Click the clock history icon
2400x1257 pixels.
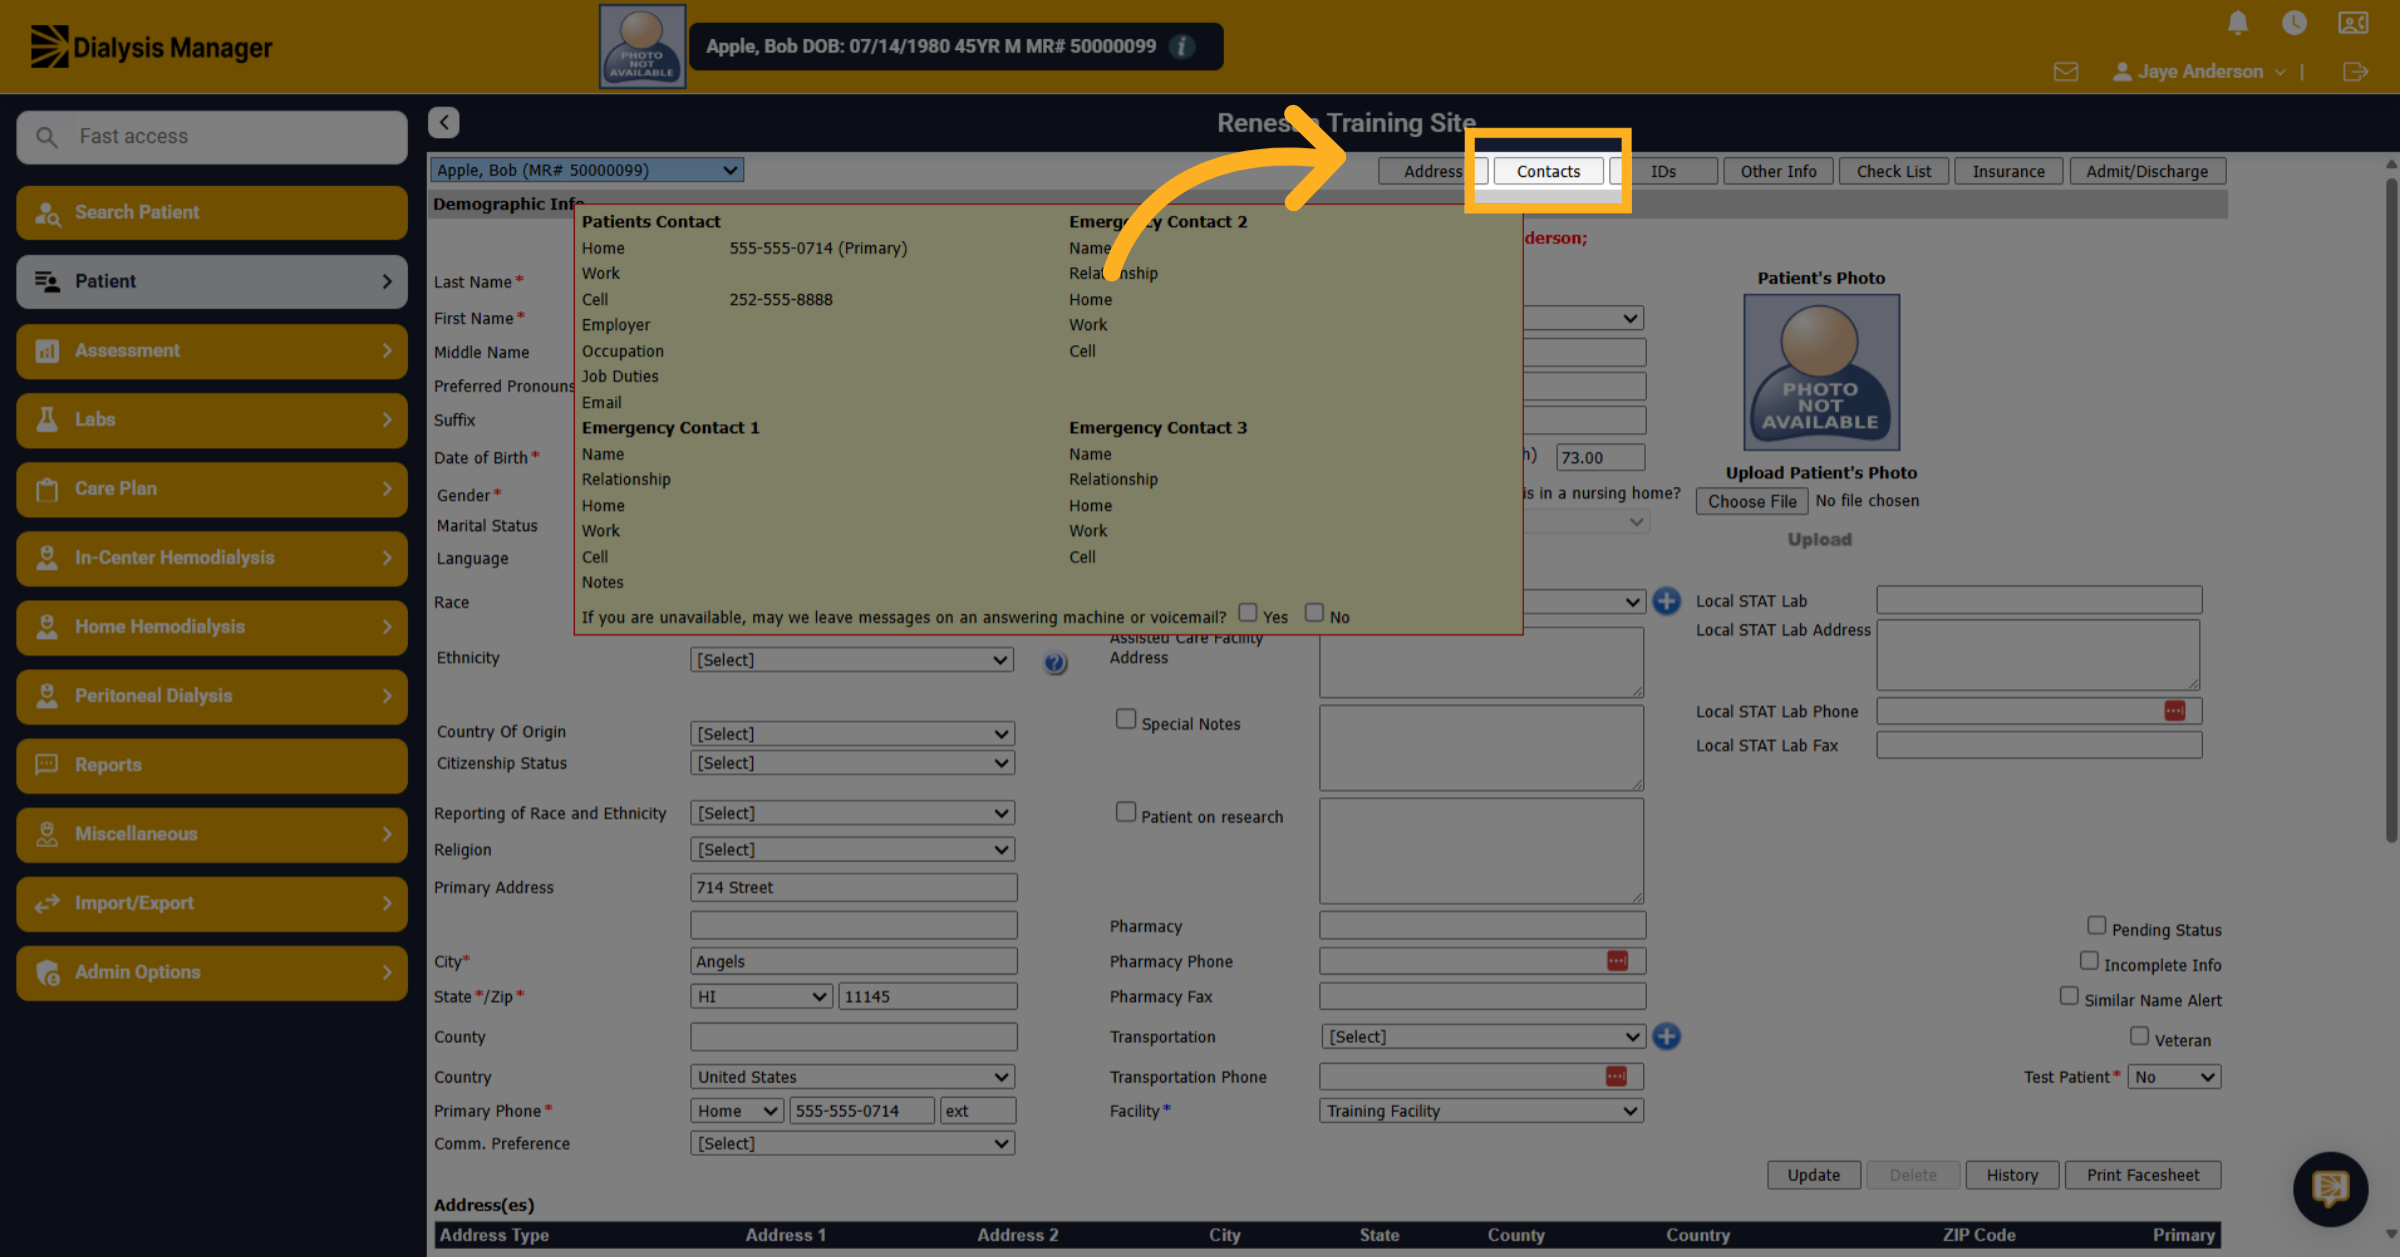click(2294, 23)
